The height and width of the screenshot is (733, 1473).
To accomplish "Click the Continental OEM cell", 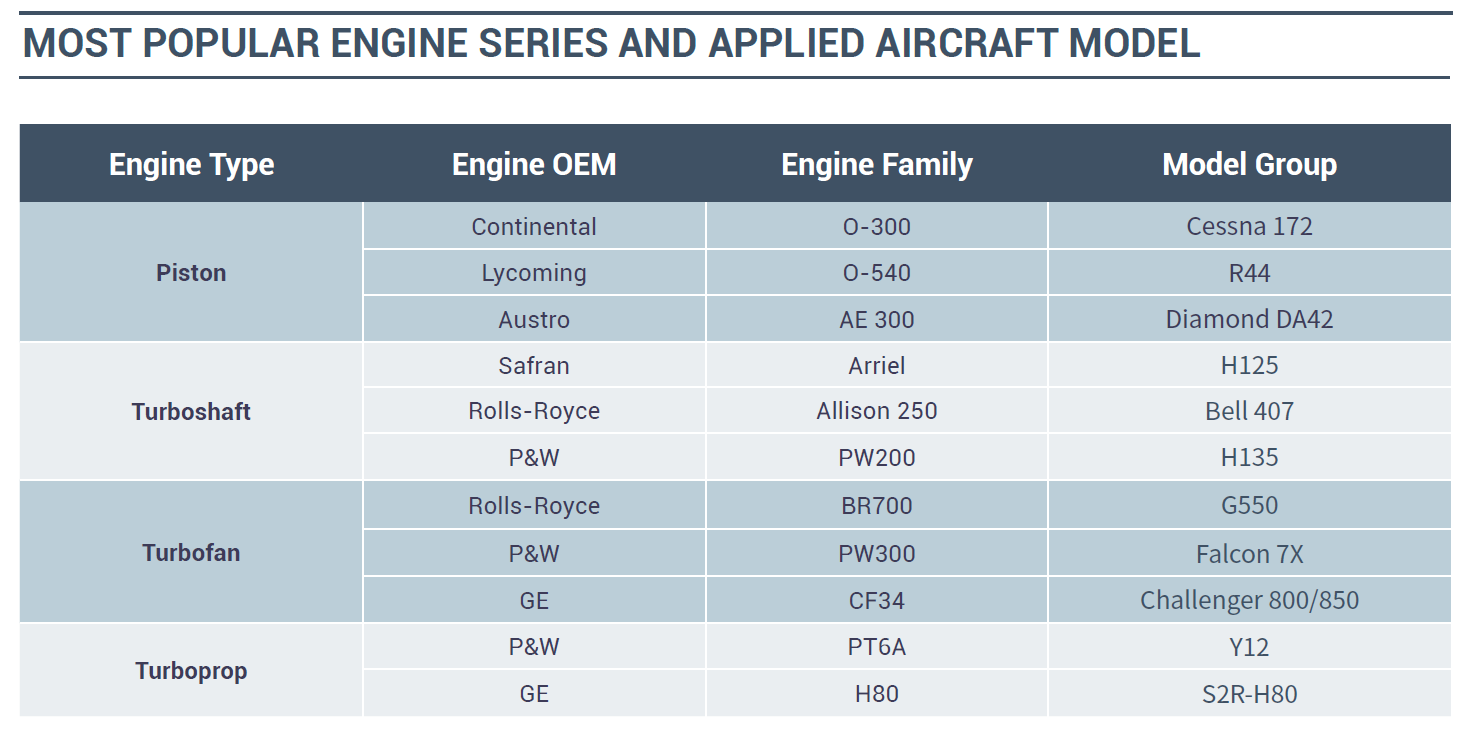I will point(534,227).
